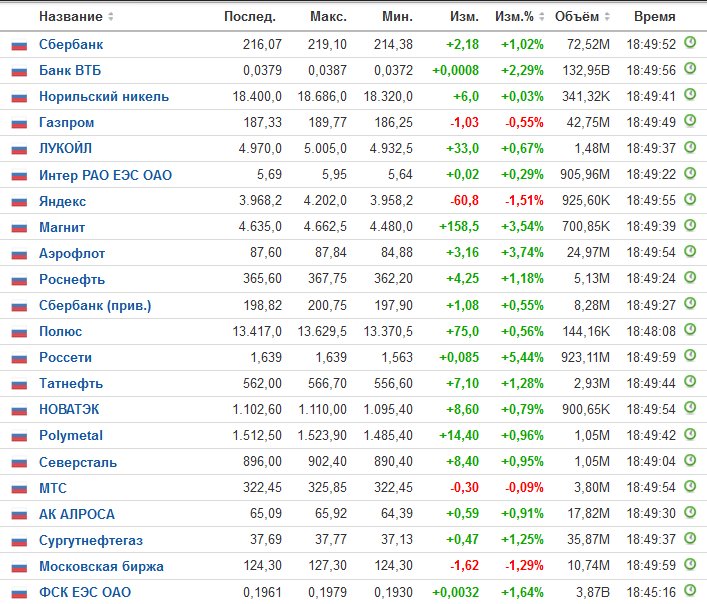Viewport: 707px width, 604px height.
Task: Click Полюс max price 13.629,5
Action: coord(322,331)
